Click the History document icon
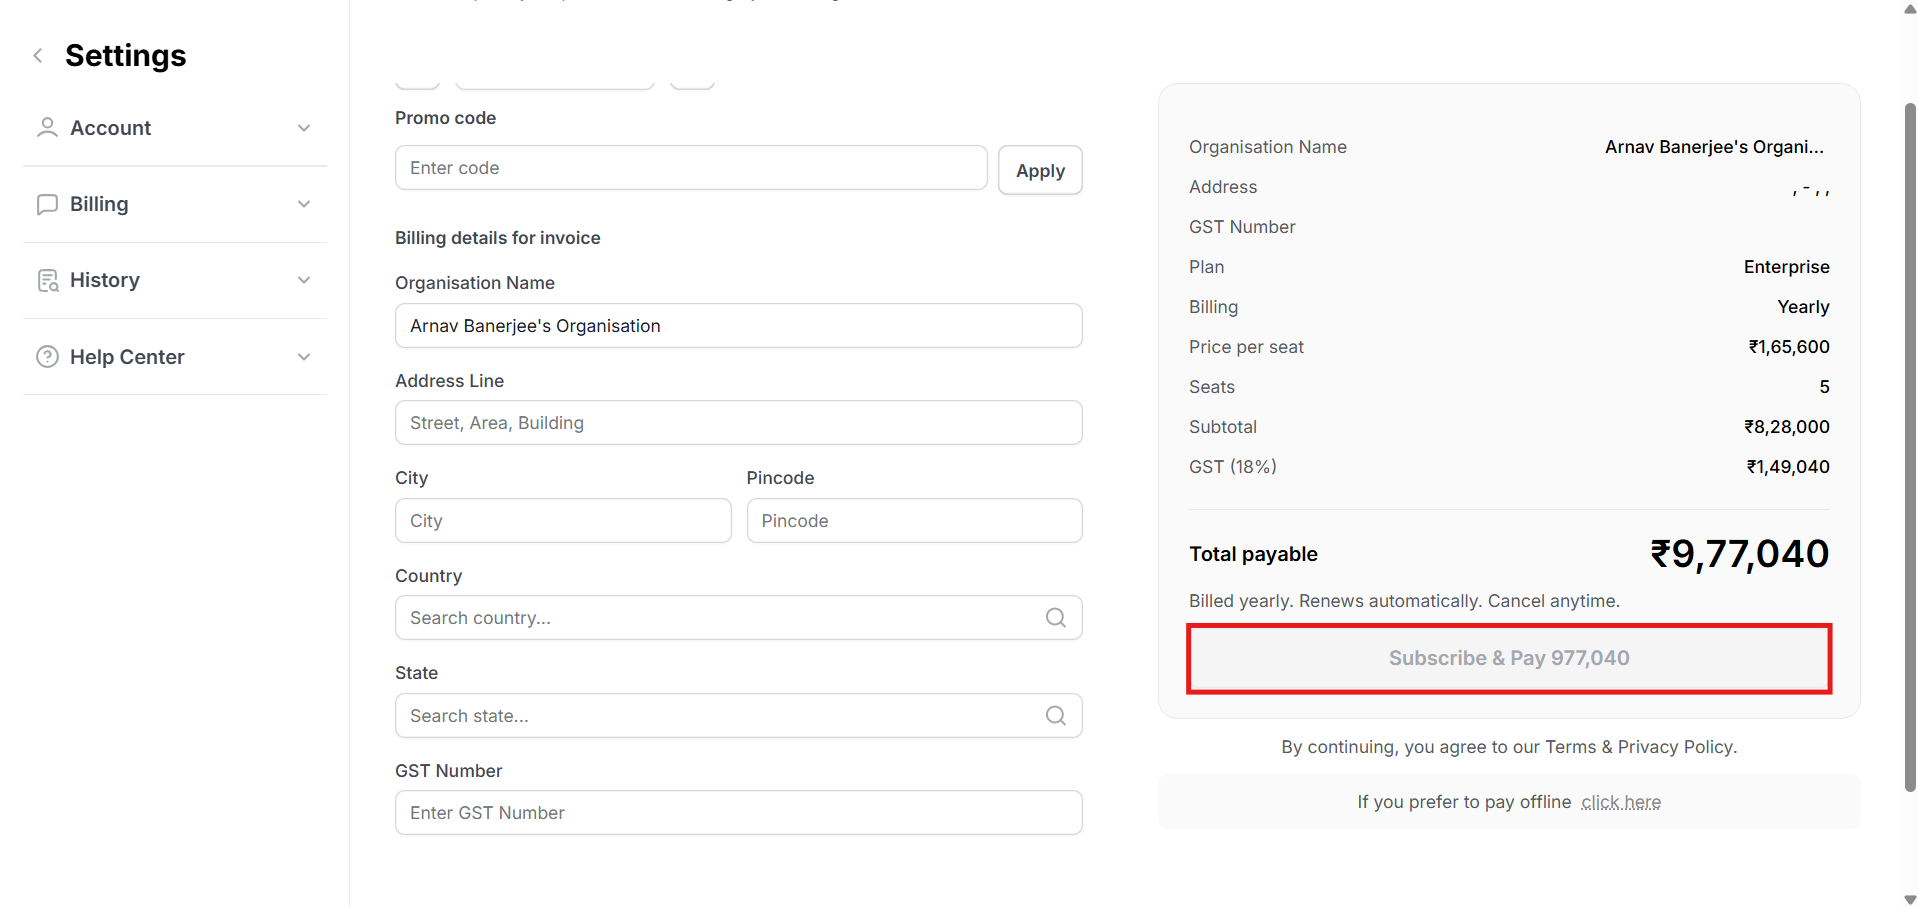This screenshot has height=907, width=1918. (47, 281)
